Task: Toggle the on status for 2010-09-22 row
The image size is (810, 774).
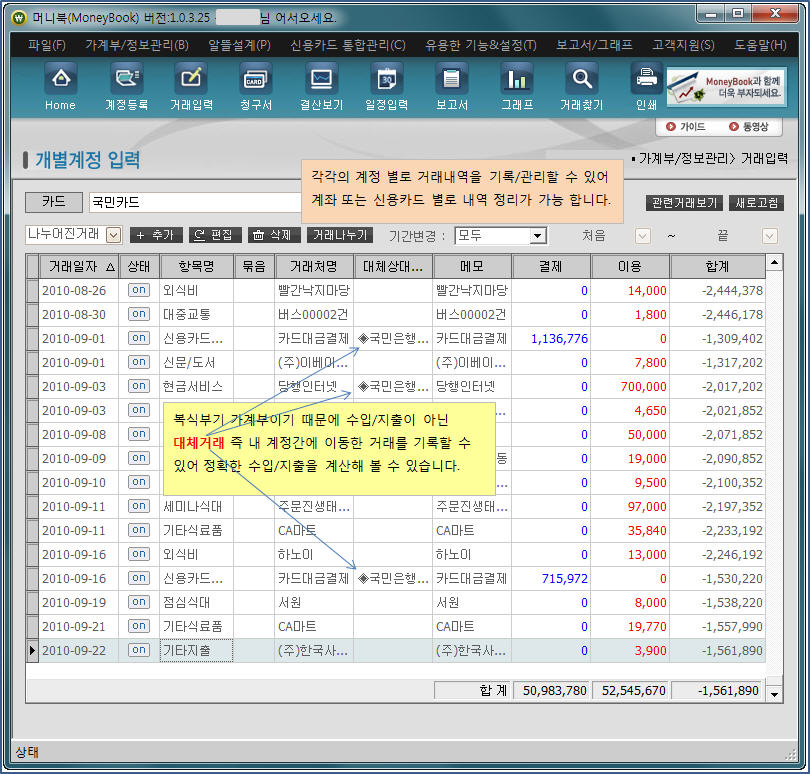Action: (139, 650)
